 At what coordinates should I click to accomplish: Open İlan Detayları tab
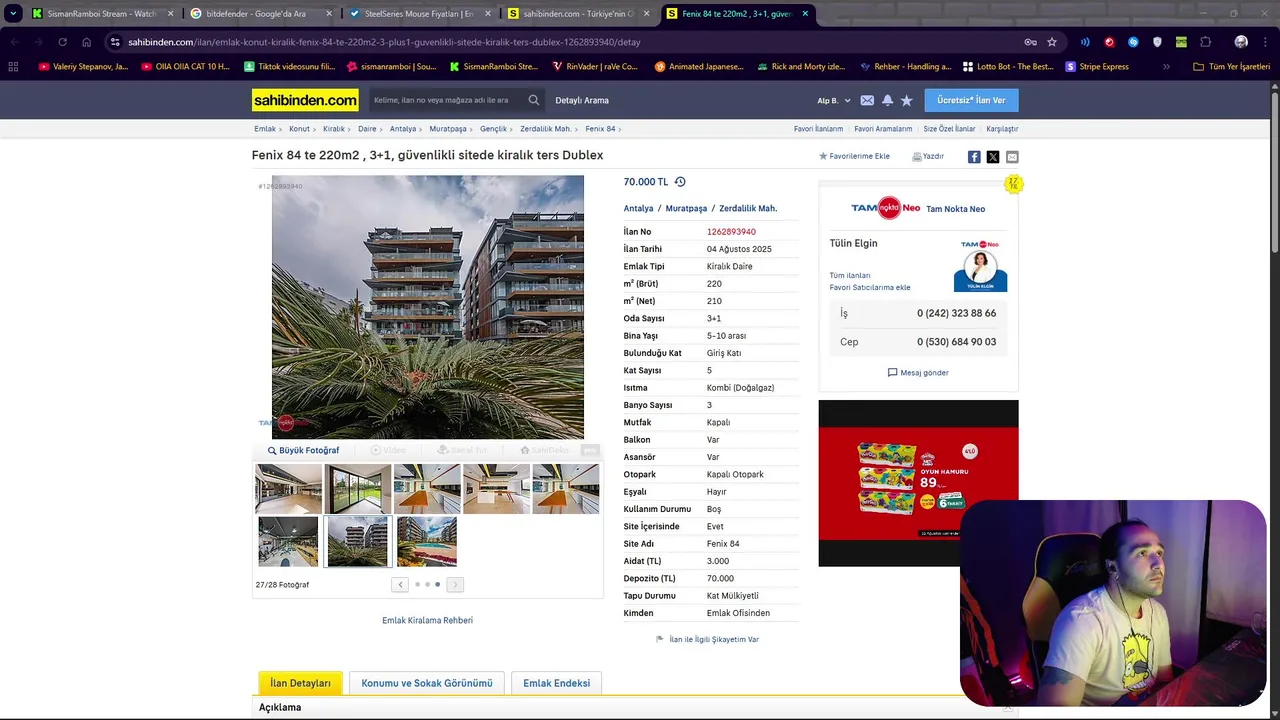pyautogui.click(x=300, y=683)
